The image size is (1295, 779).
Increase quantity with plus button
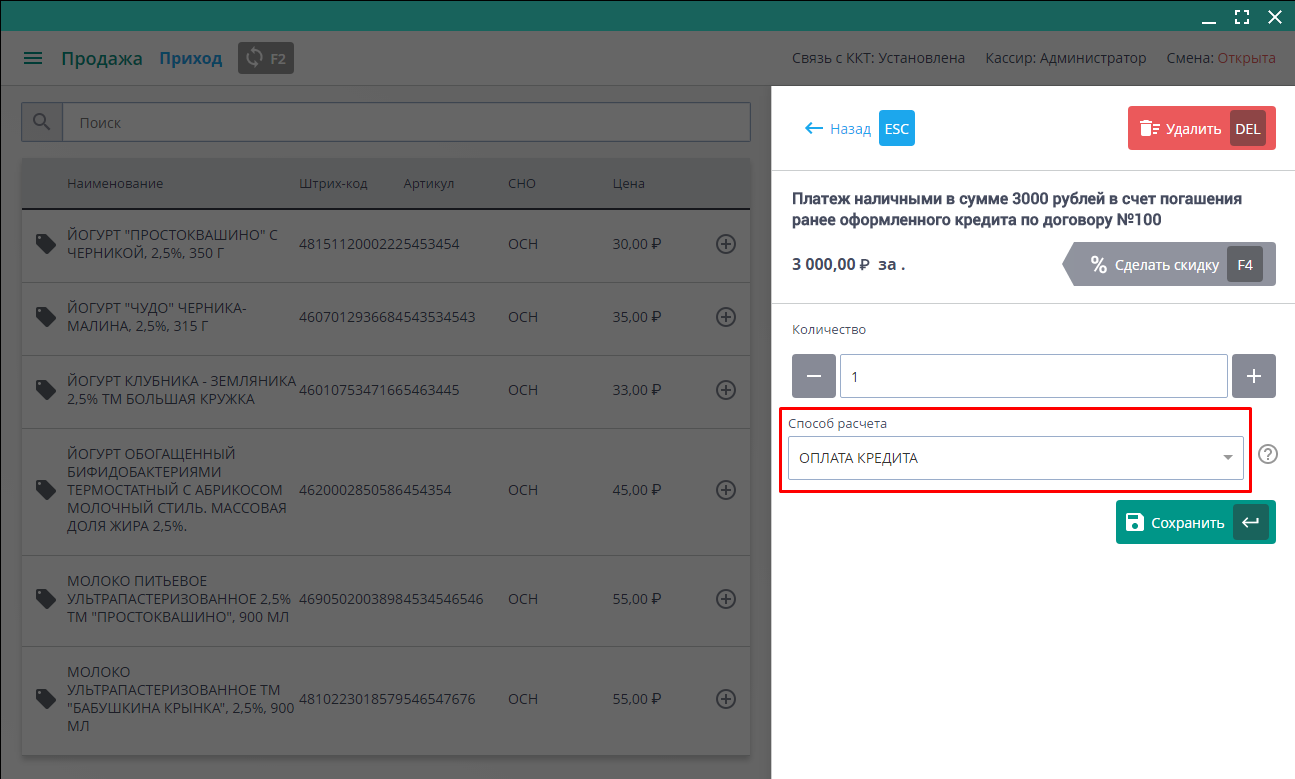[1254, 376]
